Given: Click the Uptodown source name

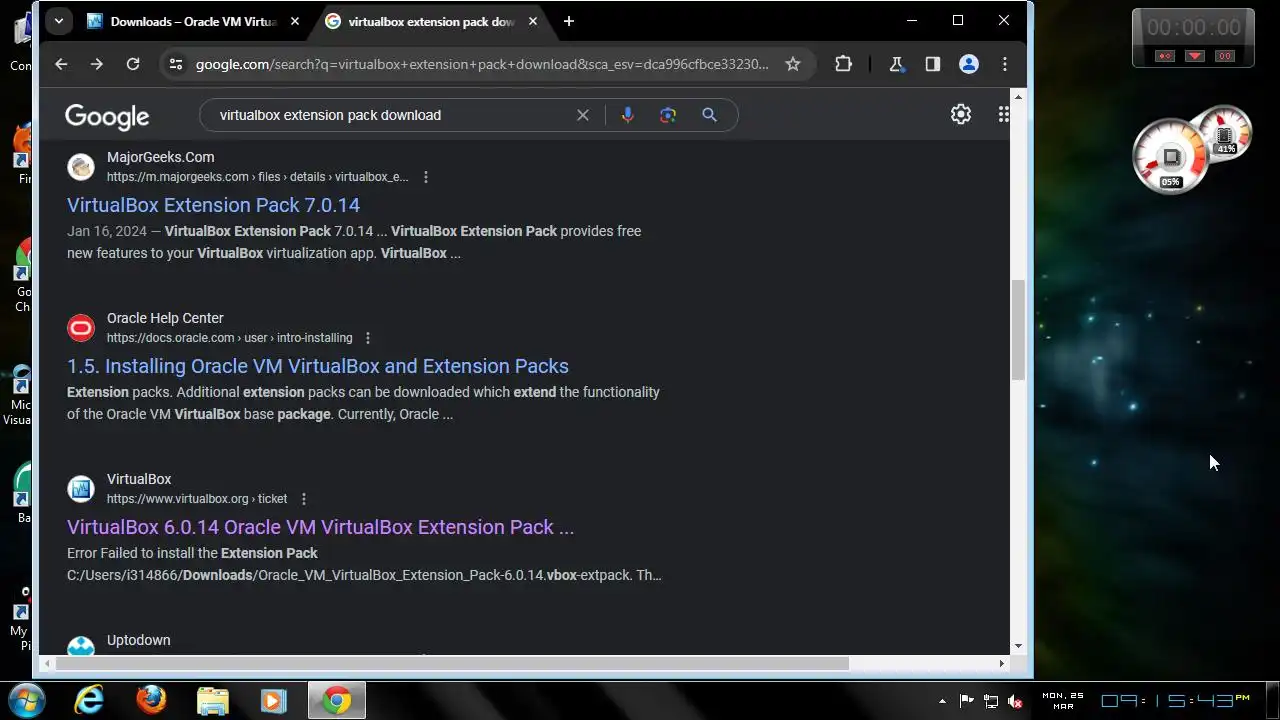Looking at the screenshot, I should coord(138,640).
